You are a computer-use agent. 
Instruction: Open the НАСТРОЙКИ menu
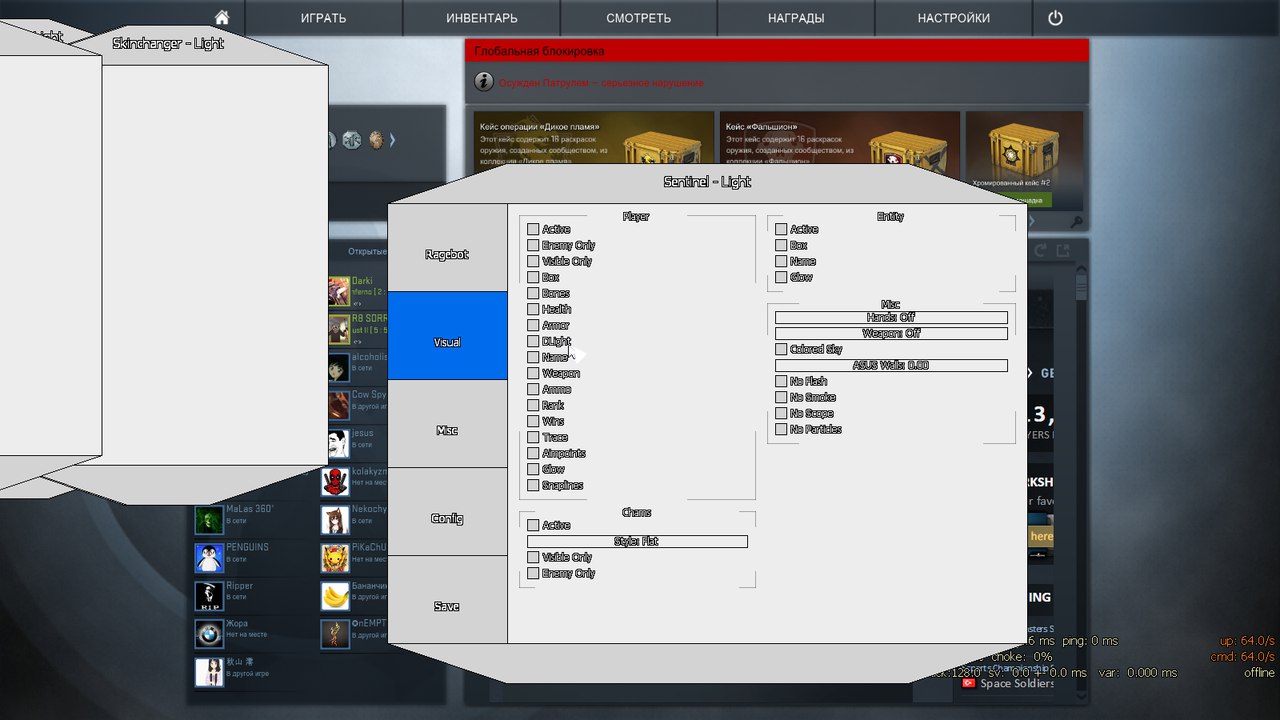[954, 18]
